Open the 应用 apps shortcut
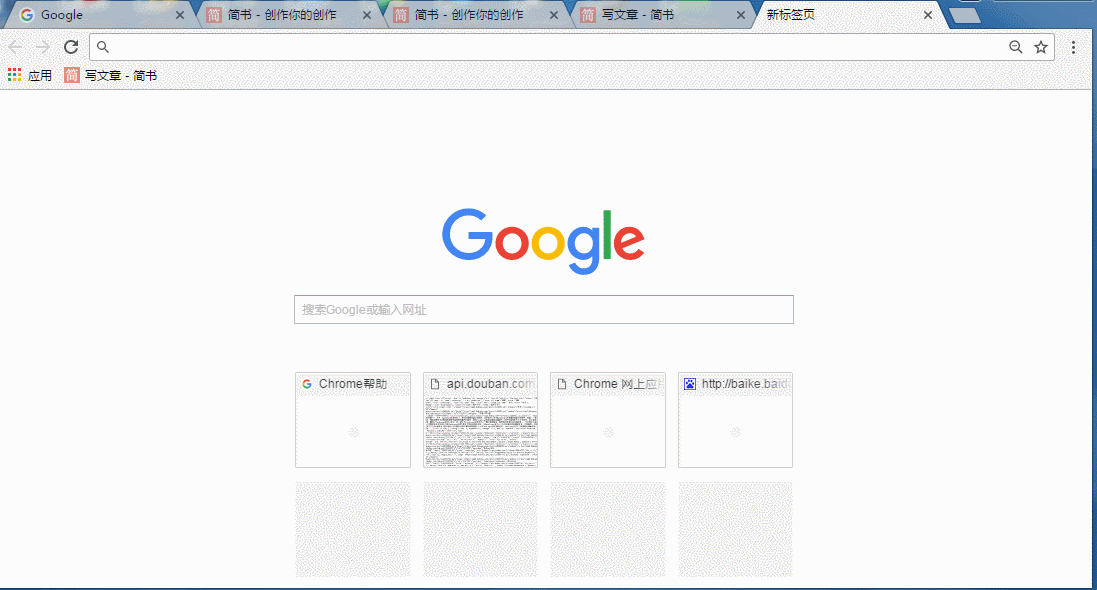 tap(29, 75)
